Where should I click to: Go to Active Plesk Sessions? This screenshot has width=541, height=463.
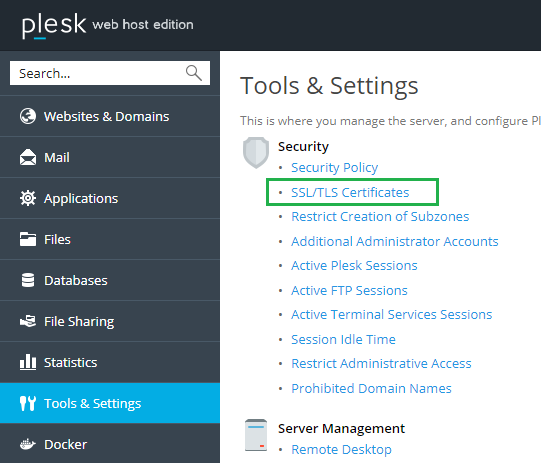[x=354, y=265]
